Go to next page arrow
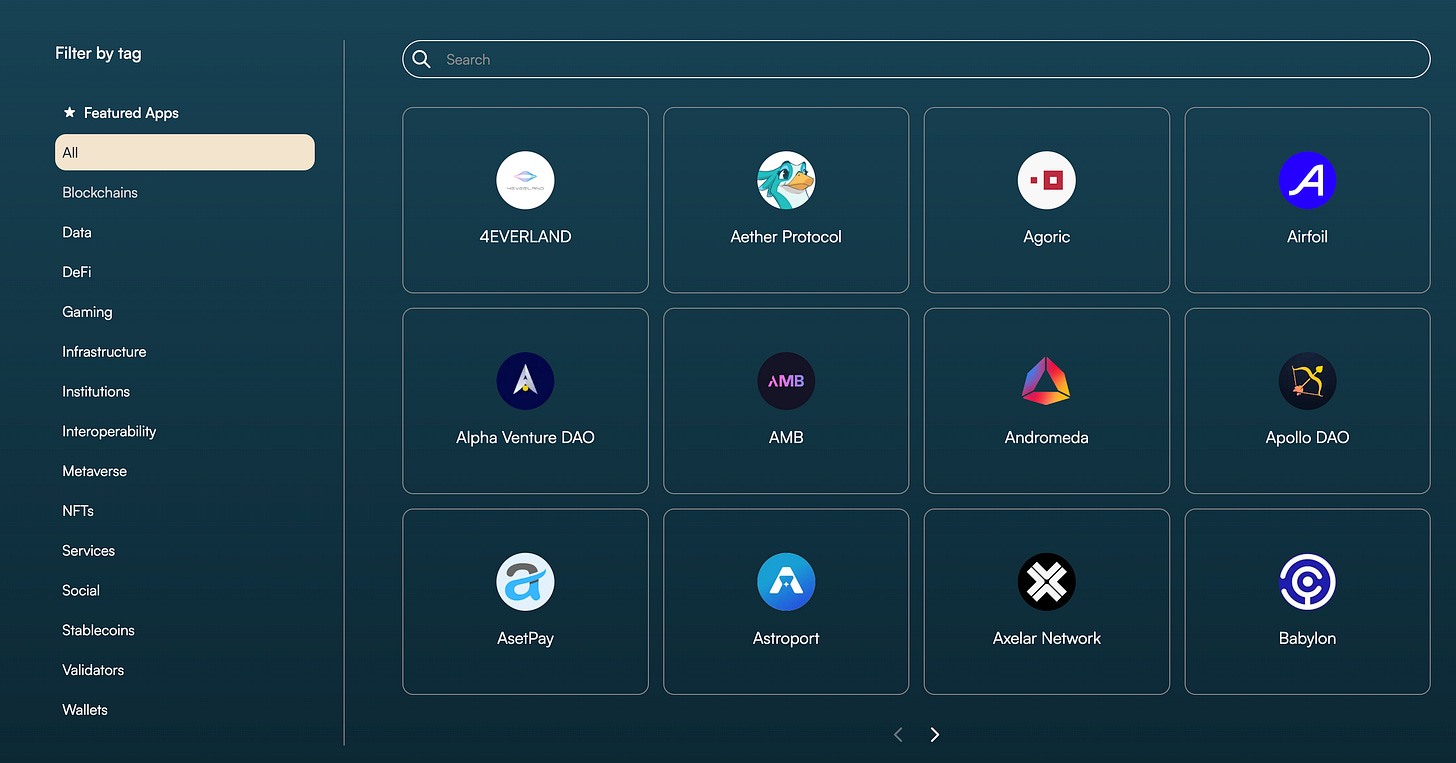 tap(935, 735)
